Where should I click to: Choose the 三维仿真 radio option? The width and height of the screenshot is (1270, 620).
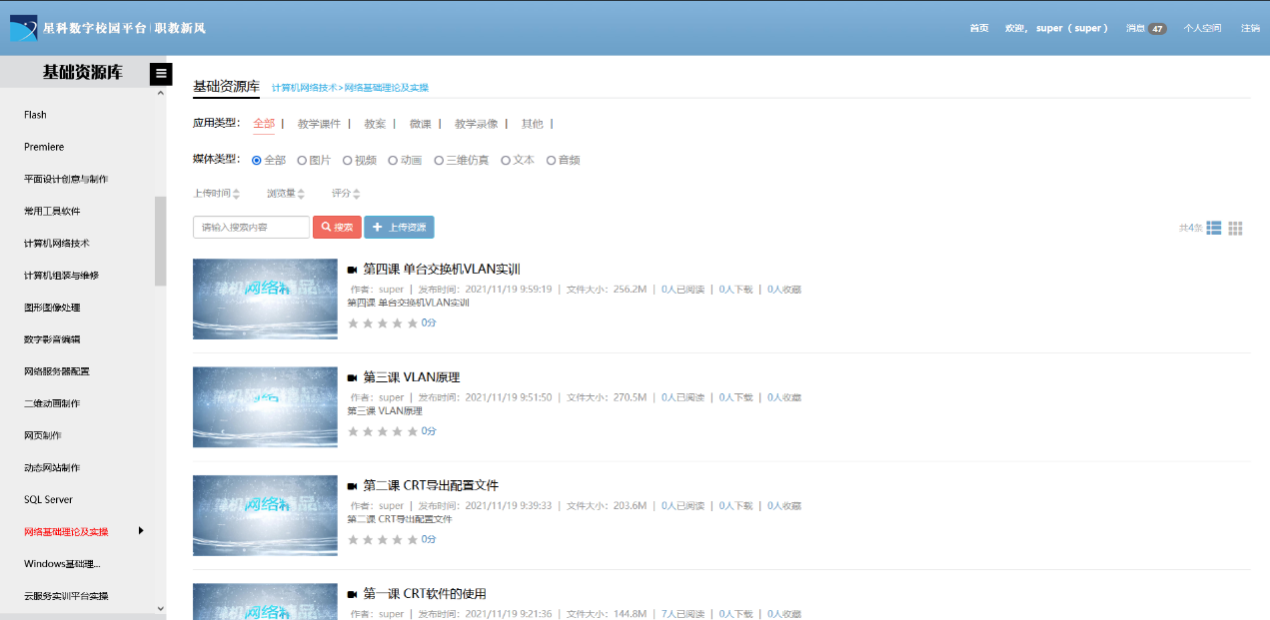coord(439,160)
